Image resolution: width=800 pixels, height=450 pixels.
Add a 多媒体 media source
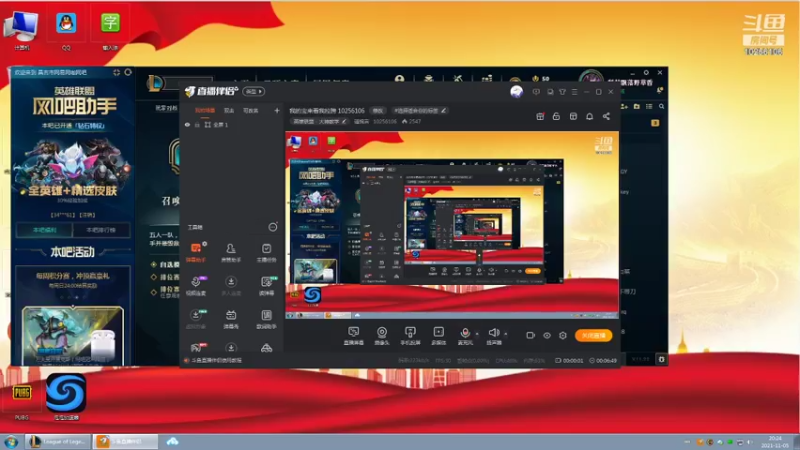(438, 336)
